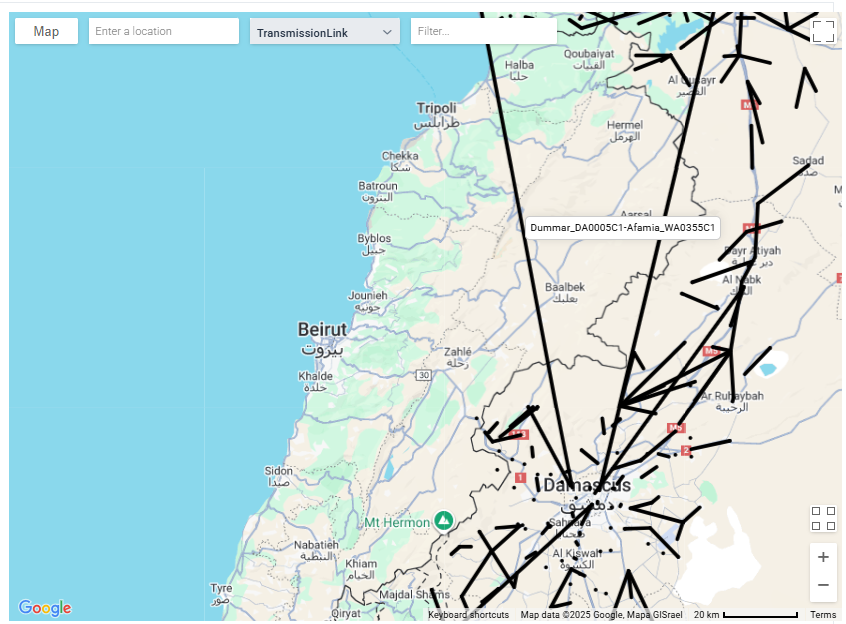Open the TransmissionLink layer dropdown
846x624 pixels.
pyautogui.click(x=324, y=32)
